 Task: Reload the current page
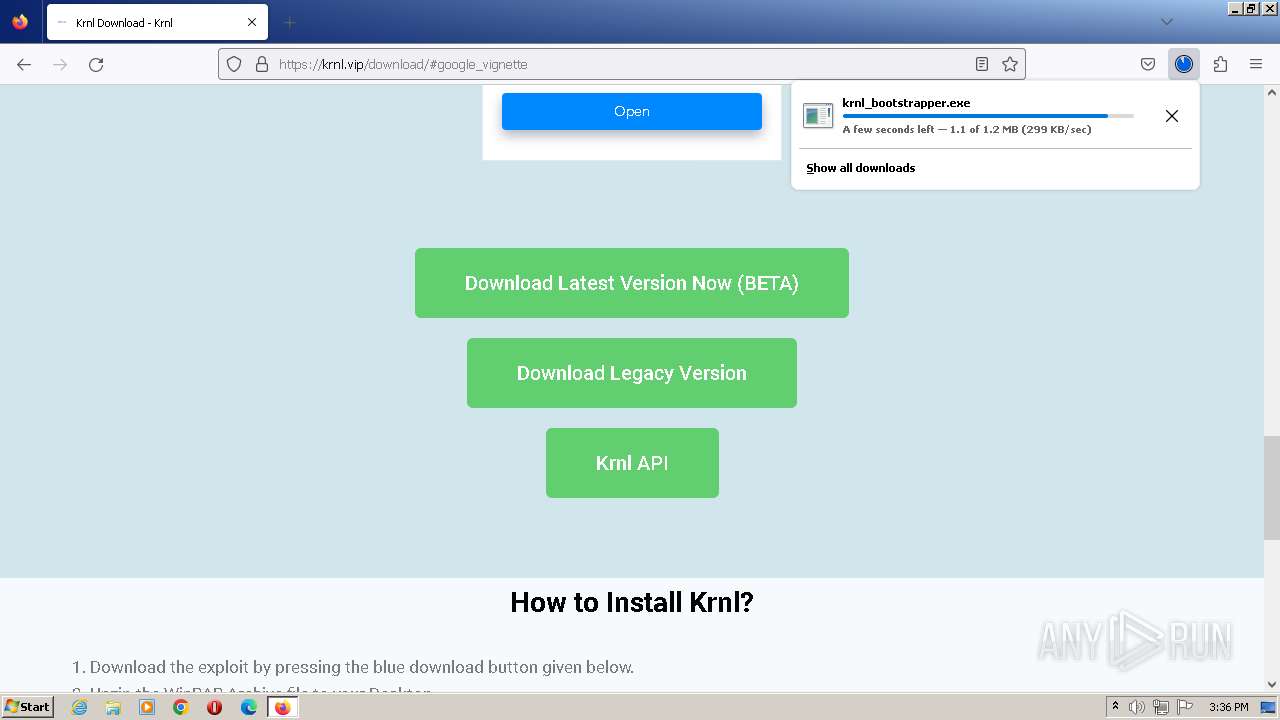[x=96, y=64]
